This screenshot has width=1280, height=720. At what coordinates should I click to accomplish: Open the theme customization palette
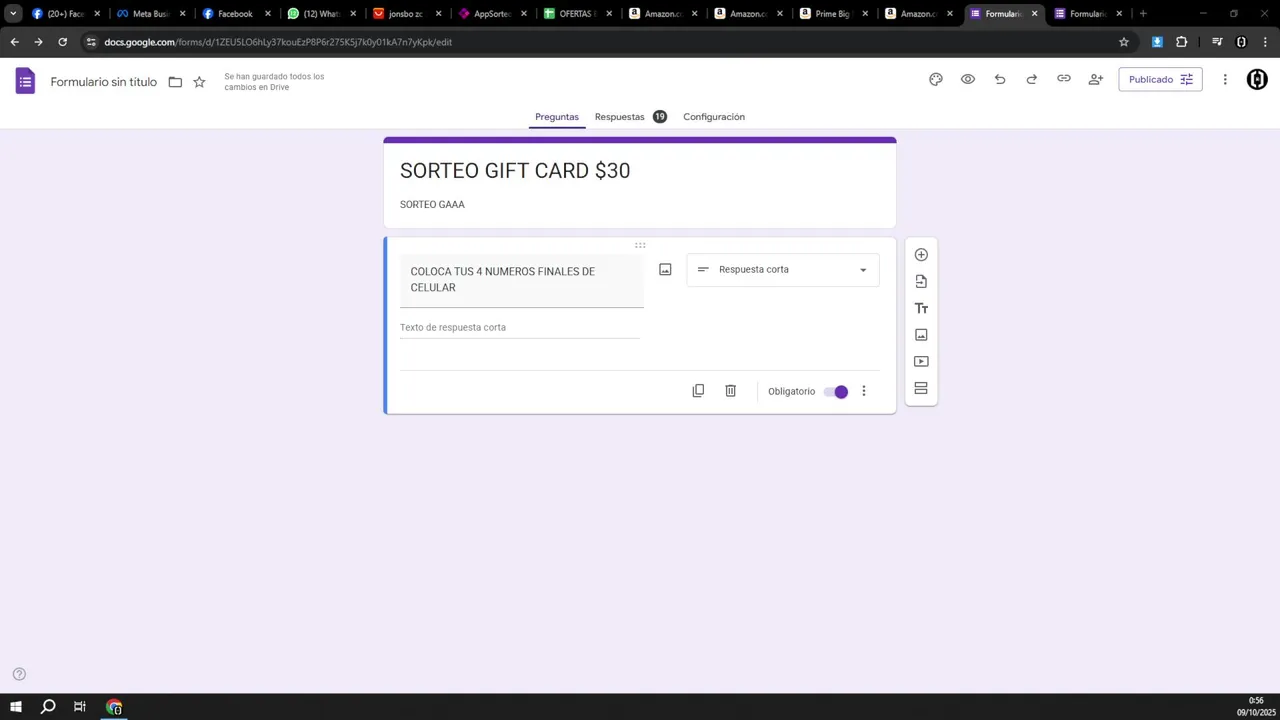click(x=936, y=79)
